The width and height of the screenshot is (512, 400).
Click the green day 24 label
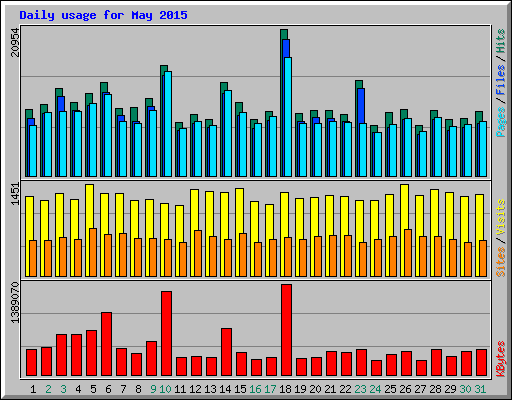click(375, 389)
